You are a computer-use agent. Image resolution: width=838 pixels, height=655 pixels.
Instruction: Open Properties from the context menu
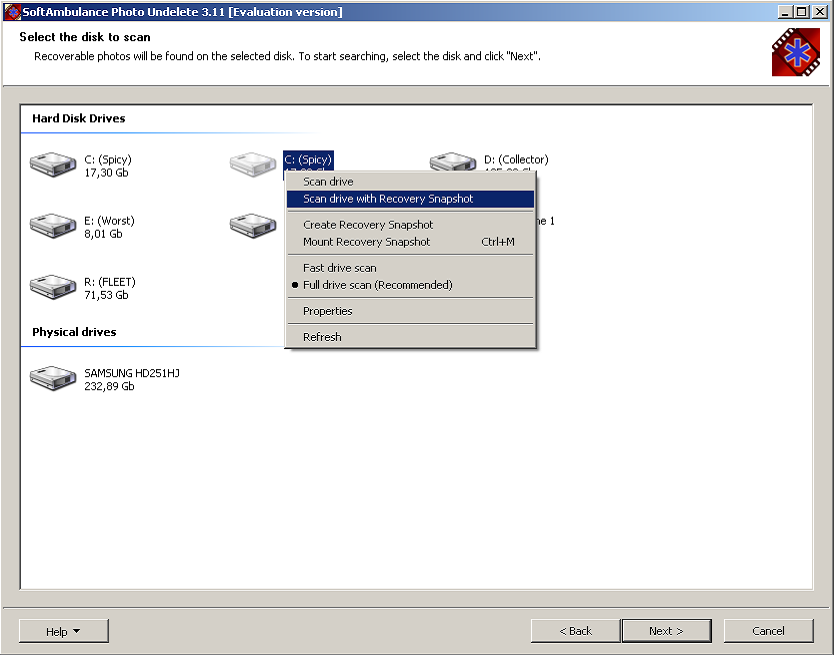[x=410, y=311]
